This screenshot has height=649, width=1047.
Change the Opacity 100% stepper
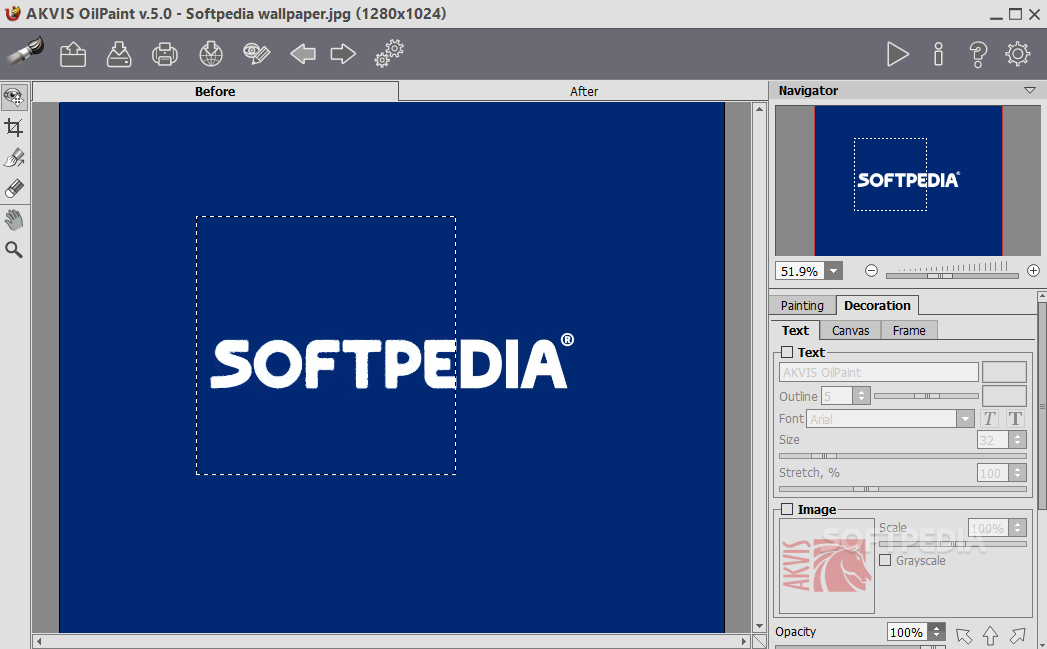(937, 632)
